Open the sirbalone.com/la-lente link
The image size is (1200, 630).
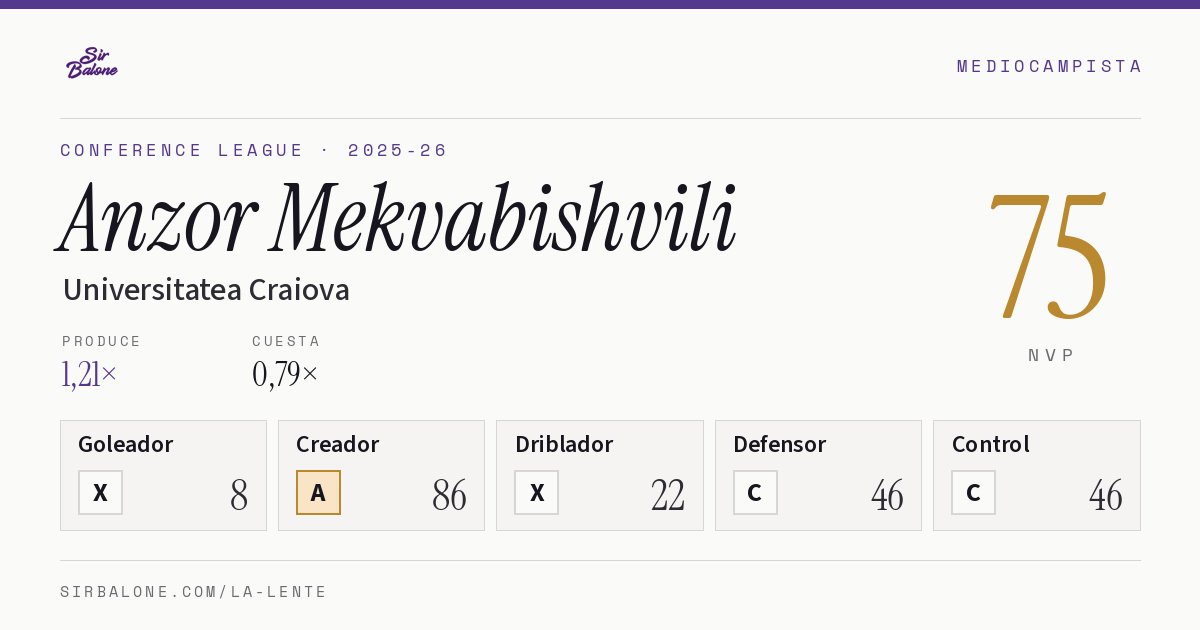point(194,592)
